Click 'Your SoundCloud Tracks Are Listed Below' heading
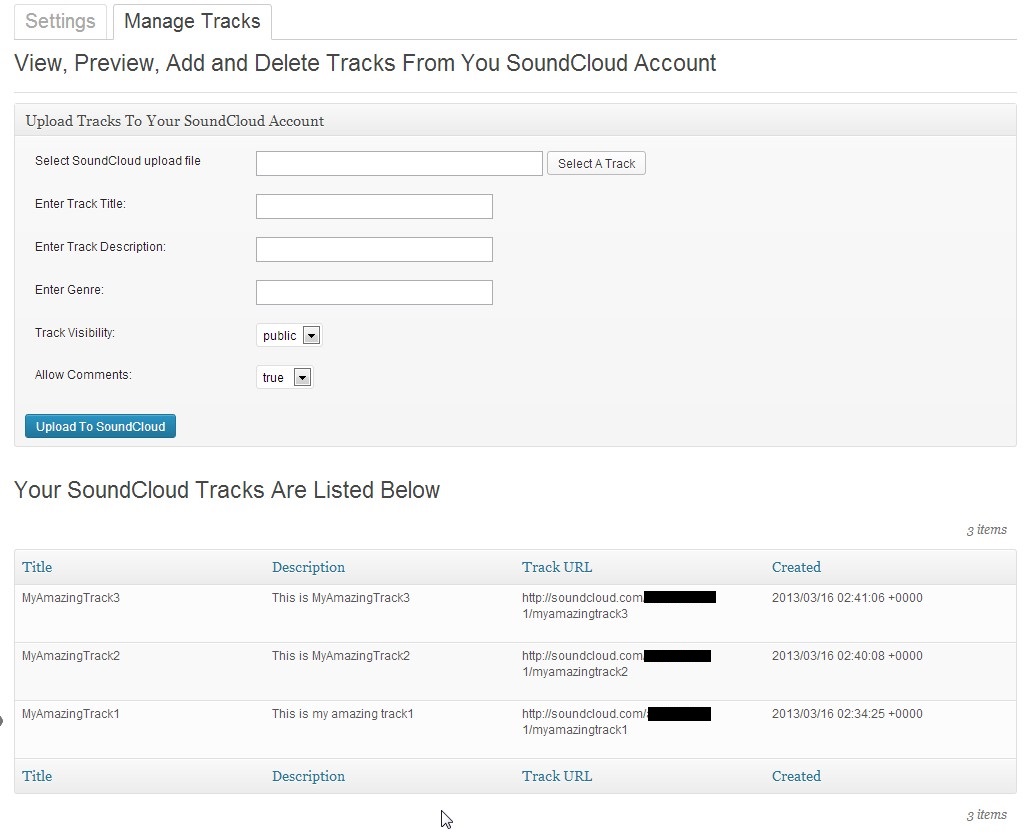 pos(227,490)
